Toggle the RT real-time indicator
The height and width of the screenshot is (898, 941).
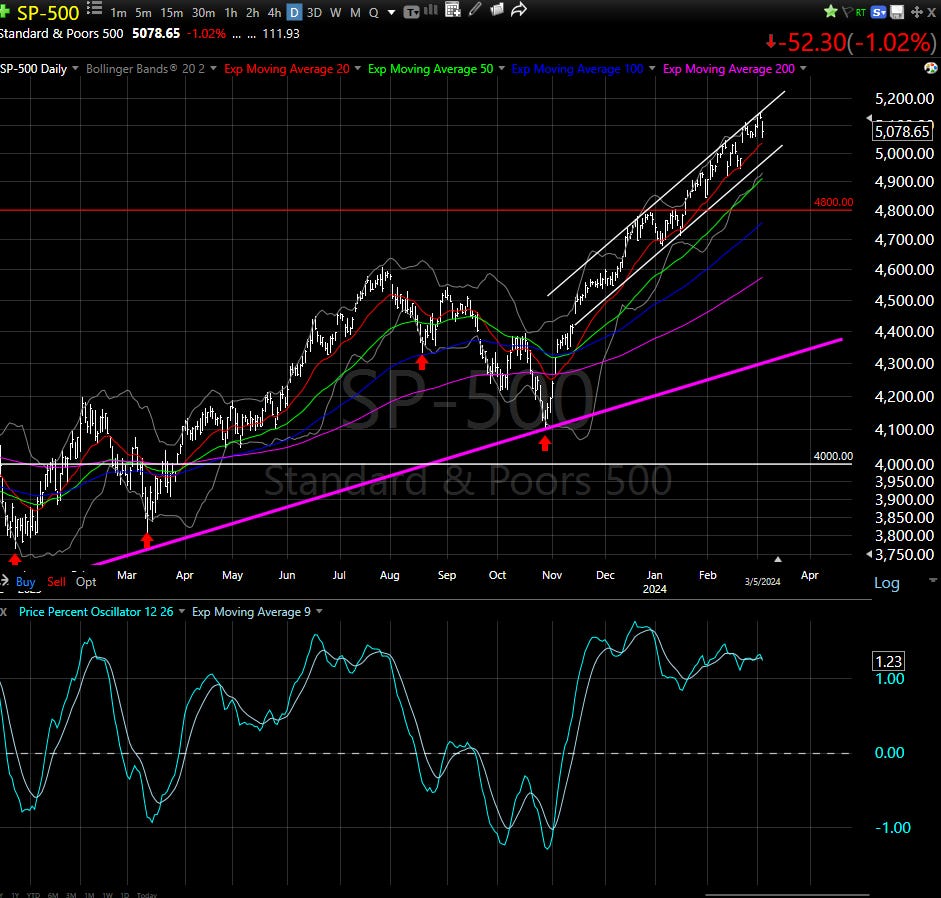(x=861, y=12)
